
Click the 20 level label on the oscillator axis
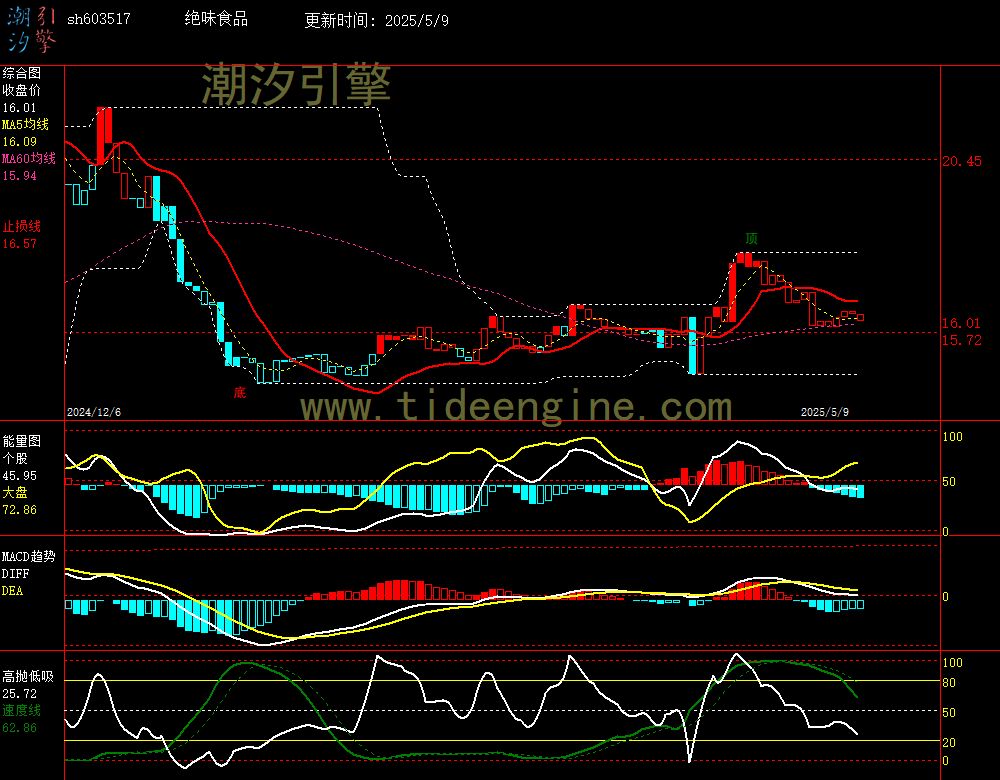coord(949,742)
